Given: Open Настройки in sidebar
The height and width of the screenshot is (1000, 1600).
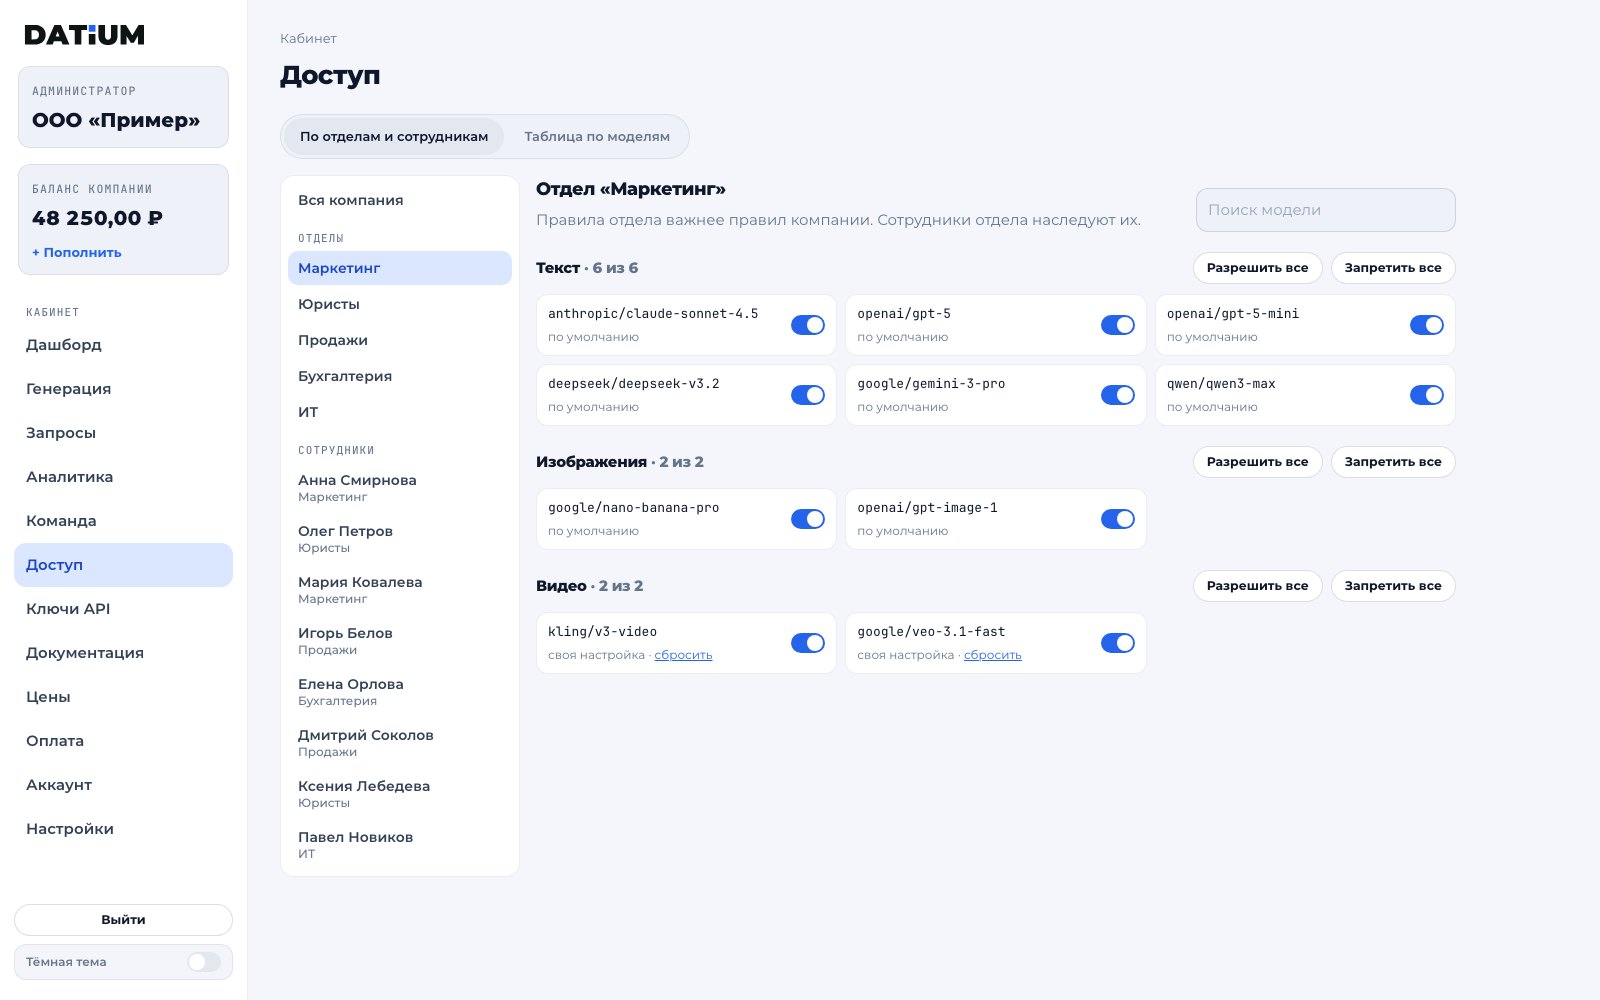Looking at the screenshot, I should pyautogui.click(x=123, y=829).
